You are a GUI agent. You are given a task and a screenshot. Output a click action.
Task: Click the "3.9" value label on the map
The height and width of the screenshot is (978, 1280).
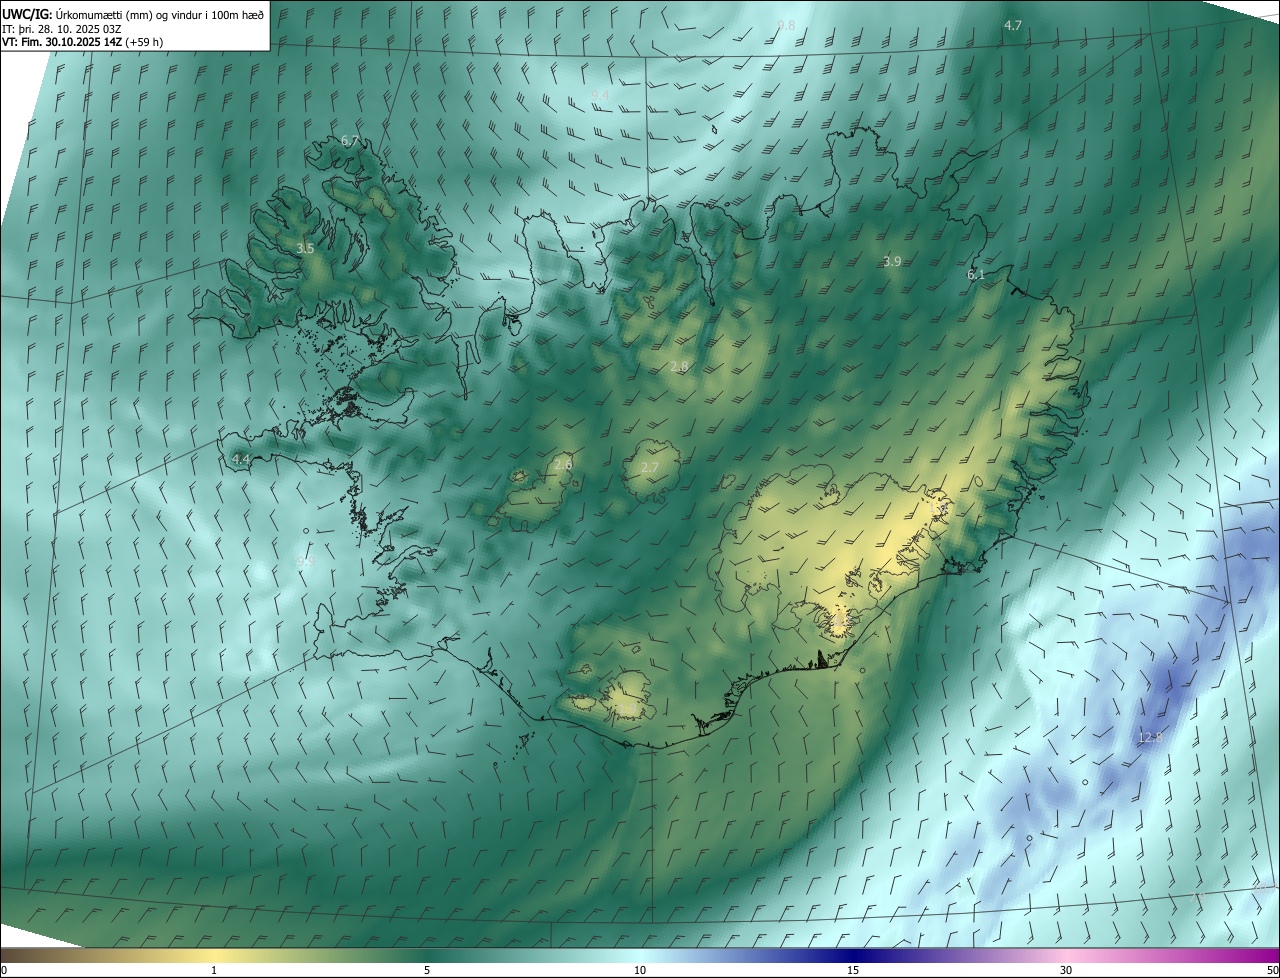pyautogui.click(x=892, y=261)
